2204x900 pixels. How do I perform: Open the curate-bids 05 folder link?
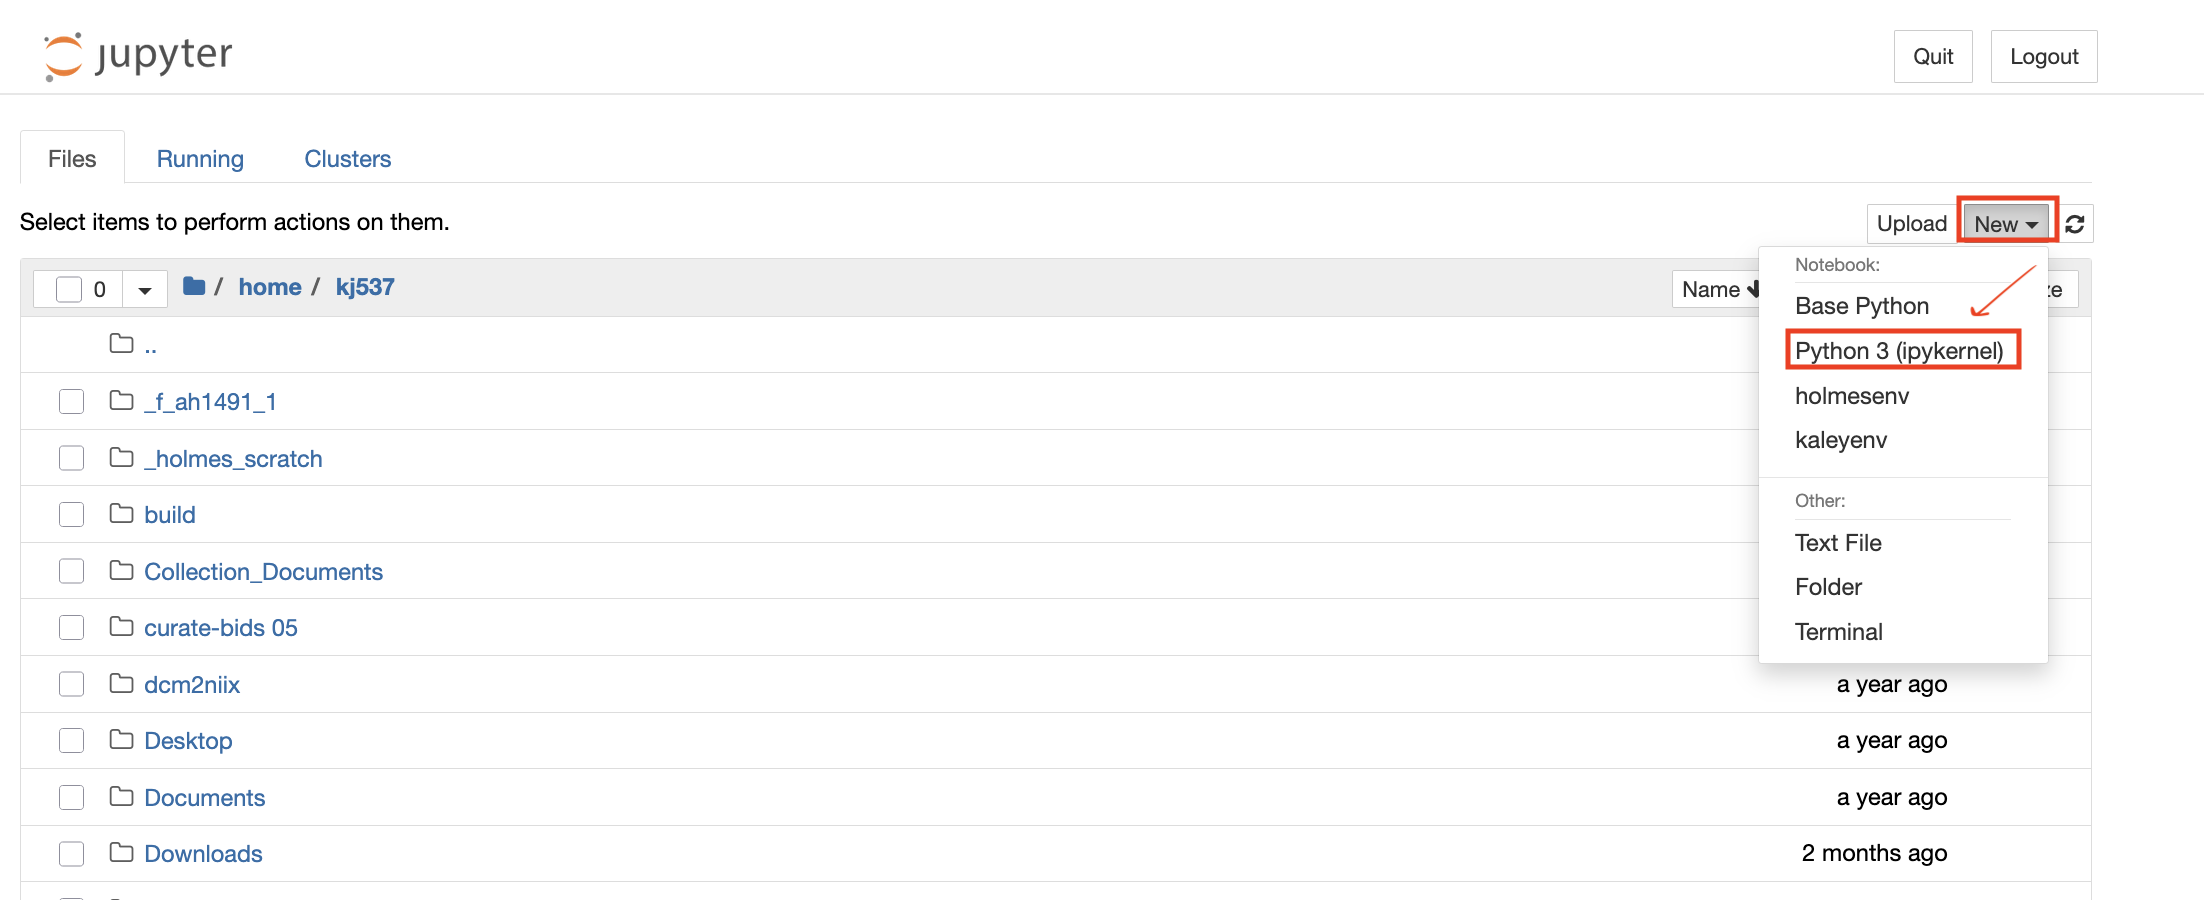pos(221,628)
